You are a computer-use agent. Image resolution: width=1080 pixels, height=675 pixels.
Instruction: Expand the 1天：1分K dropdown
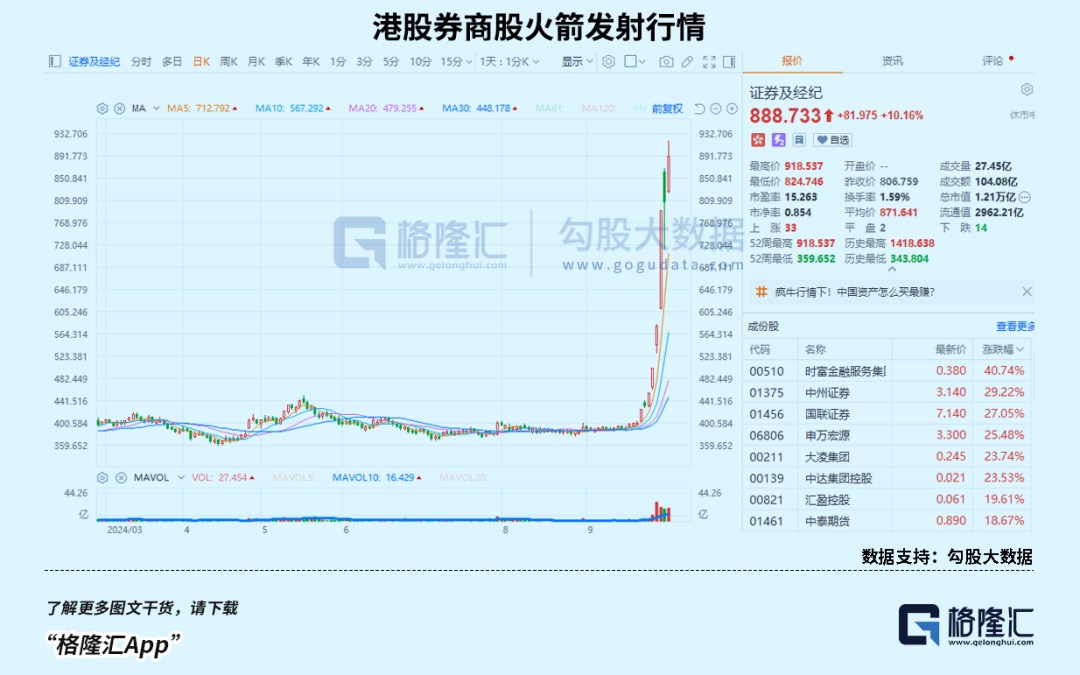click(536, 62)
